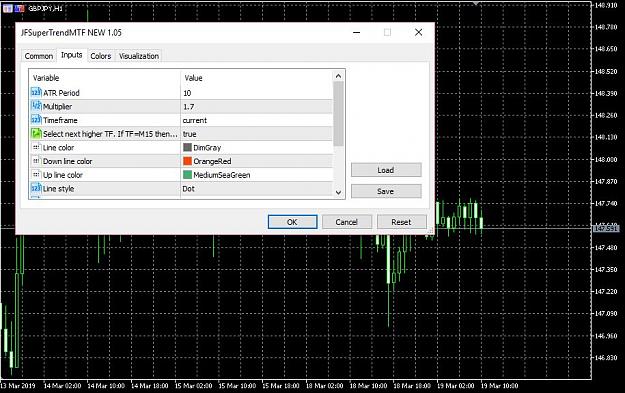Screen dimensions: 625x393
Task: Click the chart window icon beside GBPJPY,H1
Action: [8, 8]
